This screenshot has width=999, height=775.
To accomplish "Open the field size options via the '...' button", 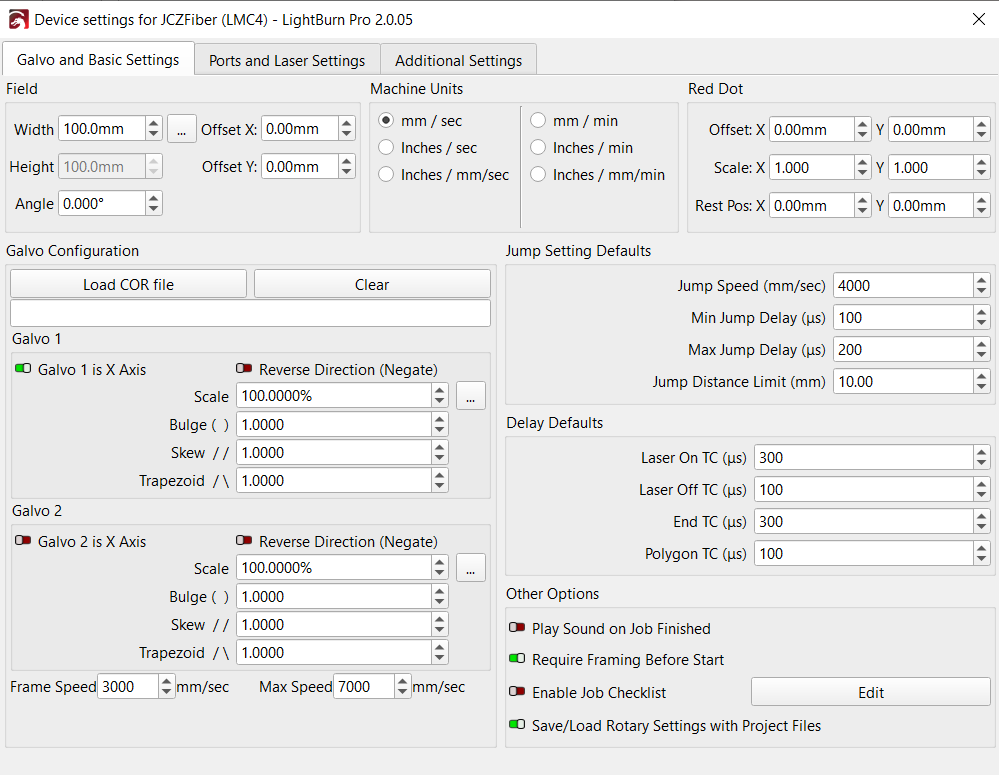I will coord(181,128).
